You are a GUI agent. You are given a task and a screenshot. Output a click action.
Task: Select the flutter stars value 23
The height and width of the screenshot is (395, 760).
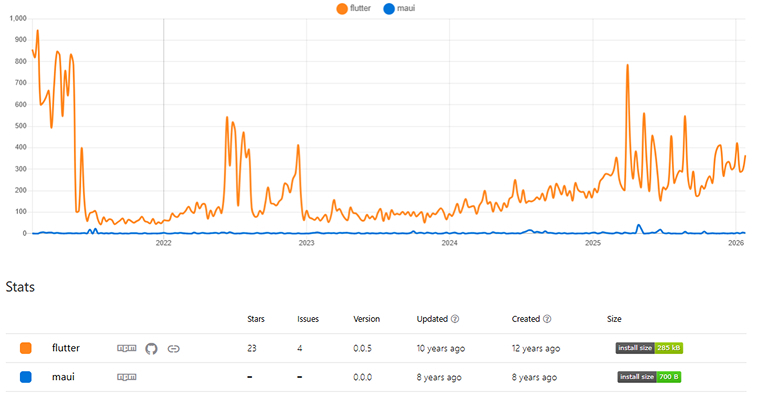click(x=252, y=348)
